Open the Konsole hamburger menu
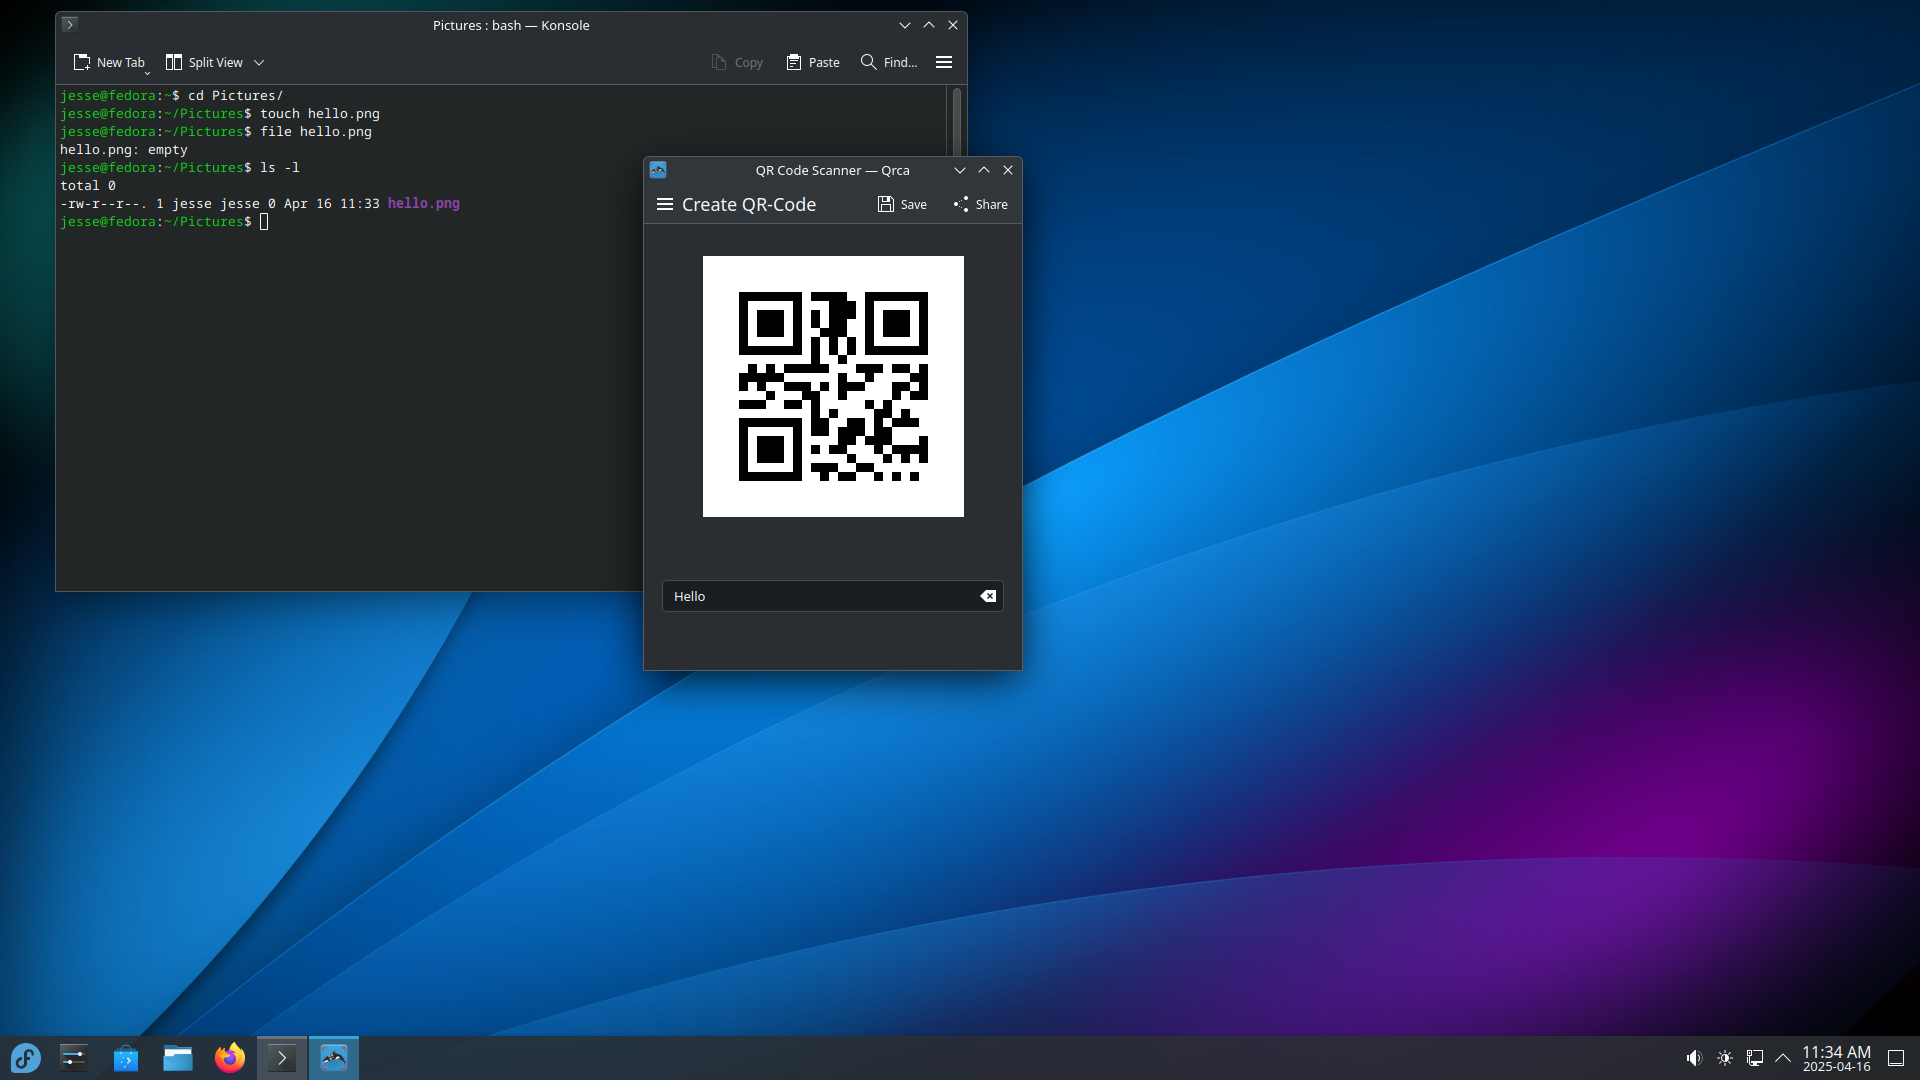 pyautogui.click(x=944, y=62)
